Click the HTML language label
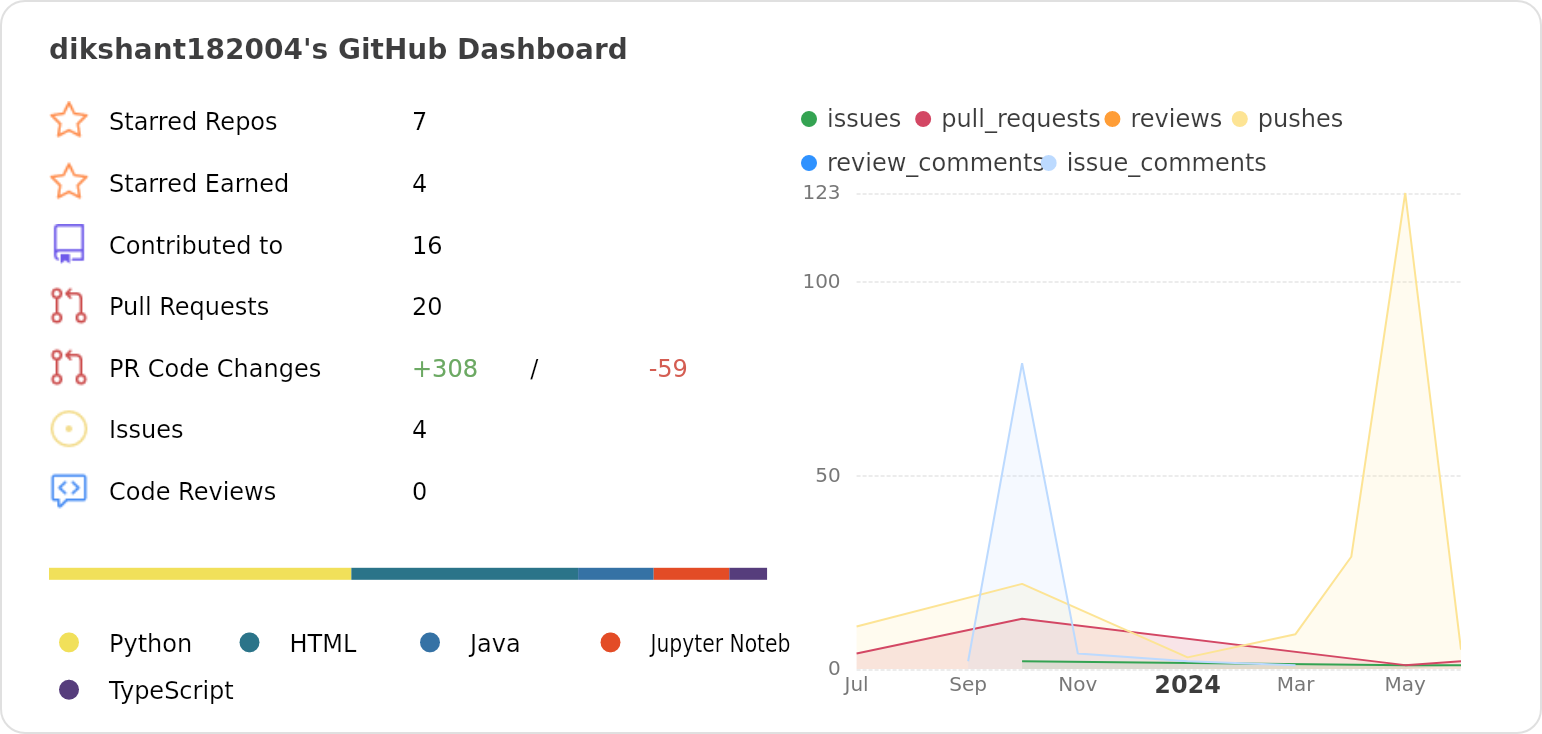This screenshot has height=734, width=1542. click(323, 644)
